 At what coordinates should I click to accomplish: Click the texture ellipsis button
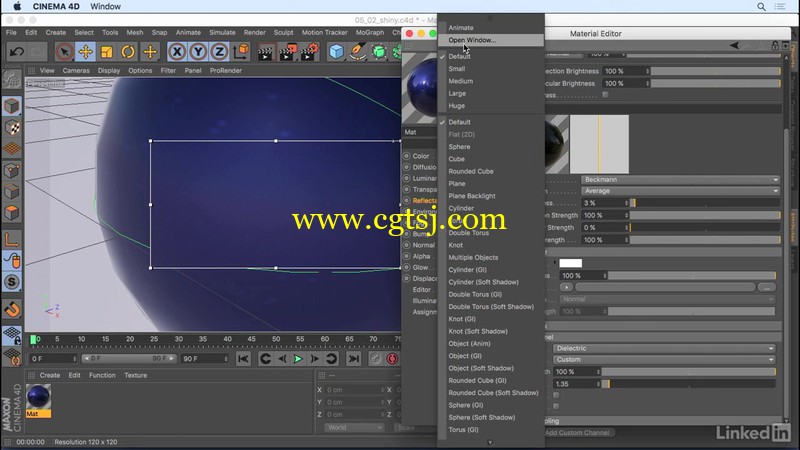[767, 288]
